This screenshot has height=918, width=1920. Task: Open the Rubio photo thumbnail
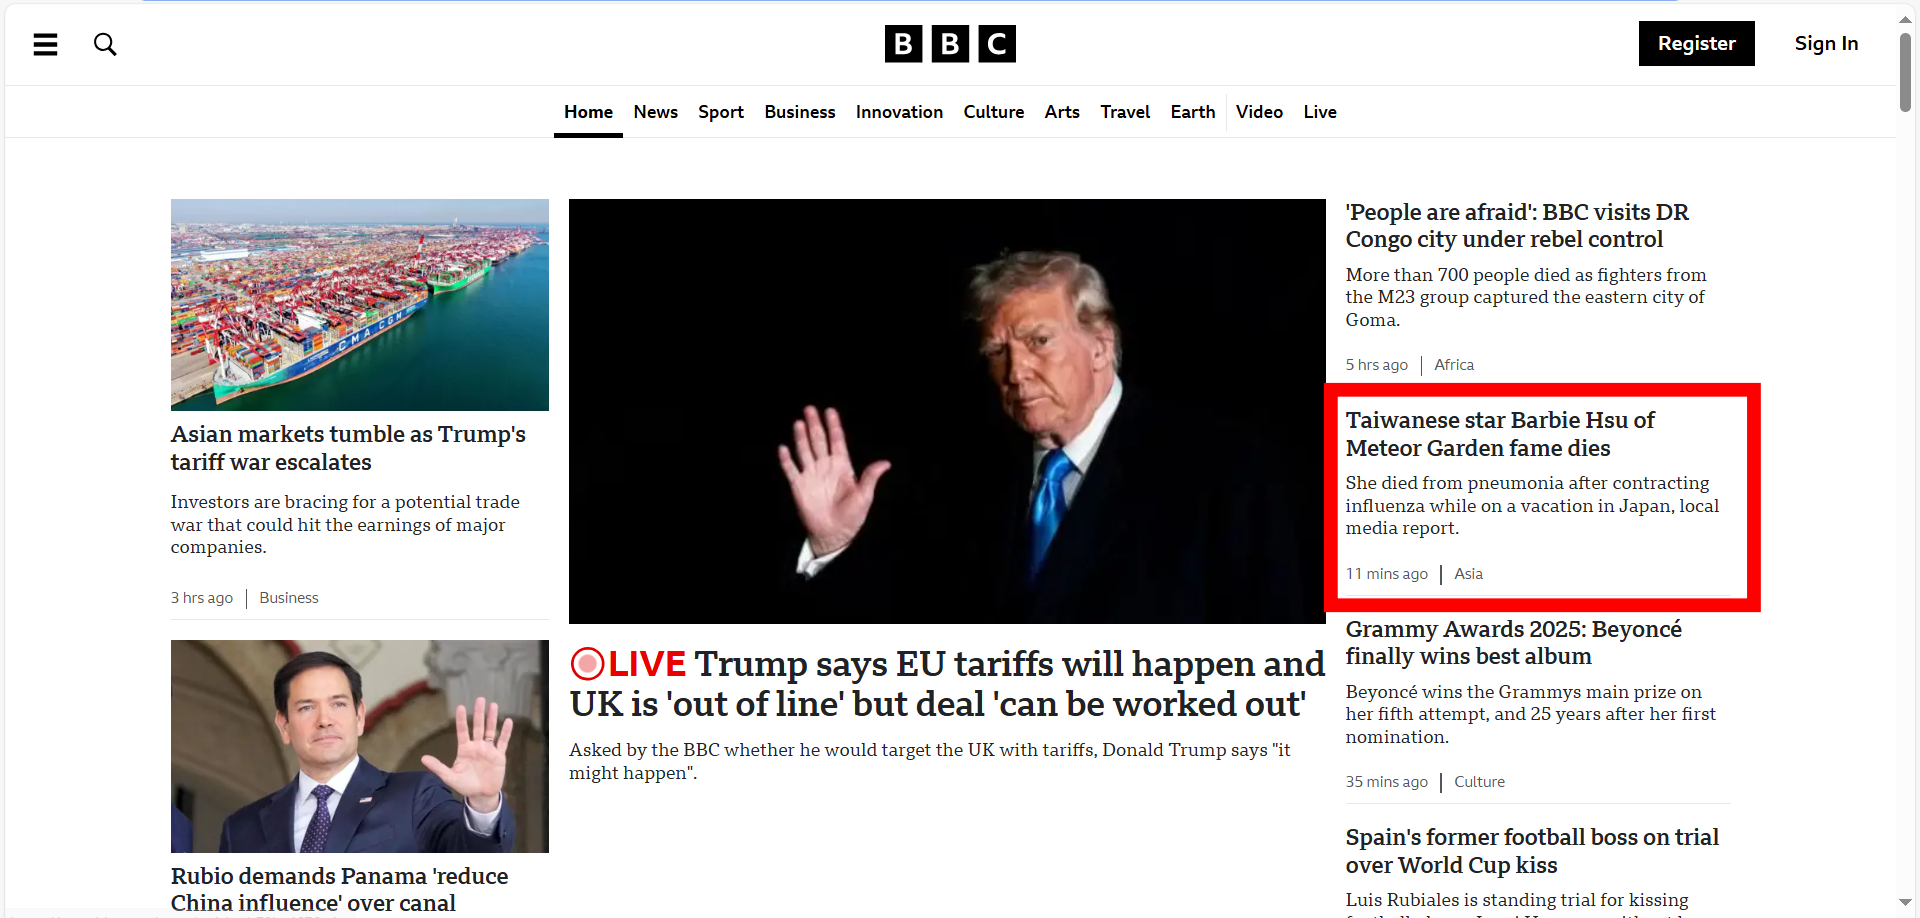360,746
